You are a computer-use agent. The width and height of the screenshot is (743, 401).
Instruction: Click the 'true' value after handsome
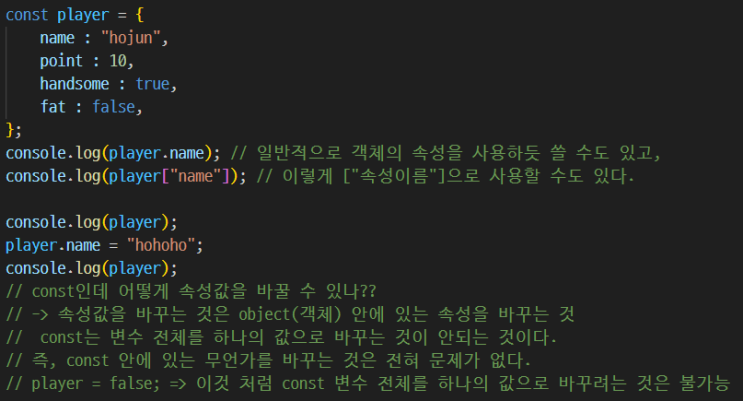[153, 84]
